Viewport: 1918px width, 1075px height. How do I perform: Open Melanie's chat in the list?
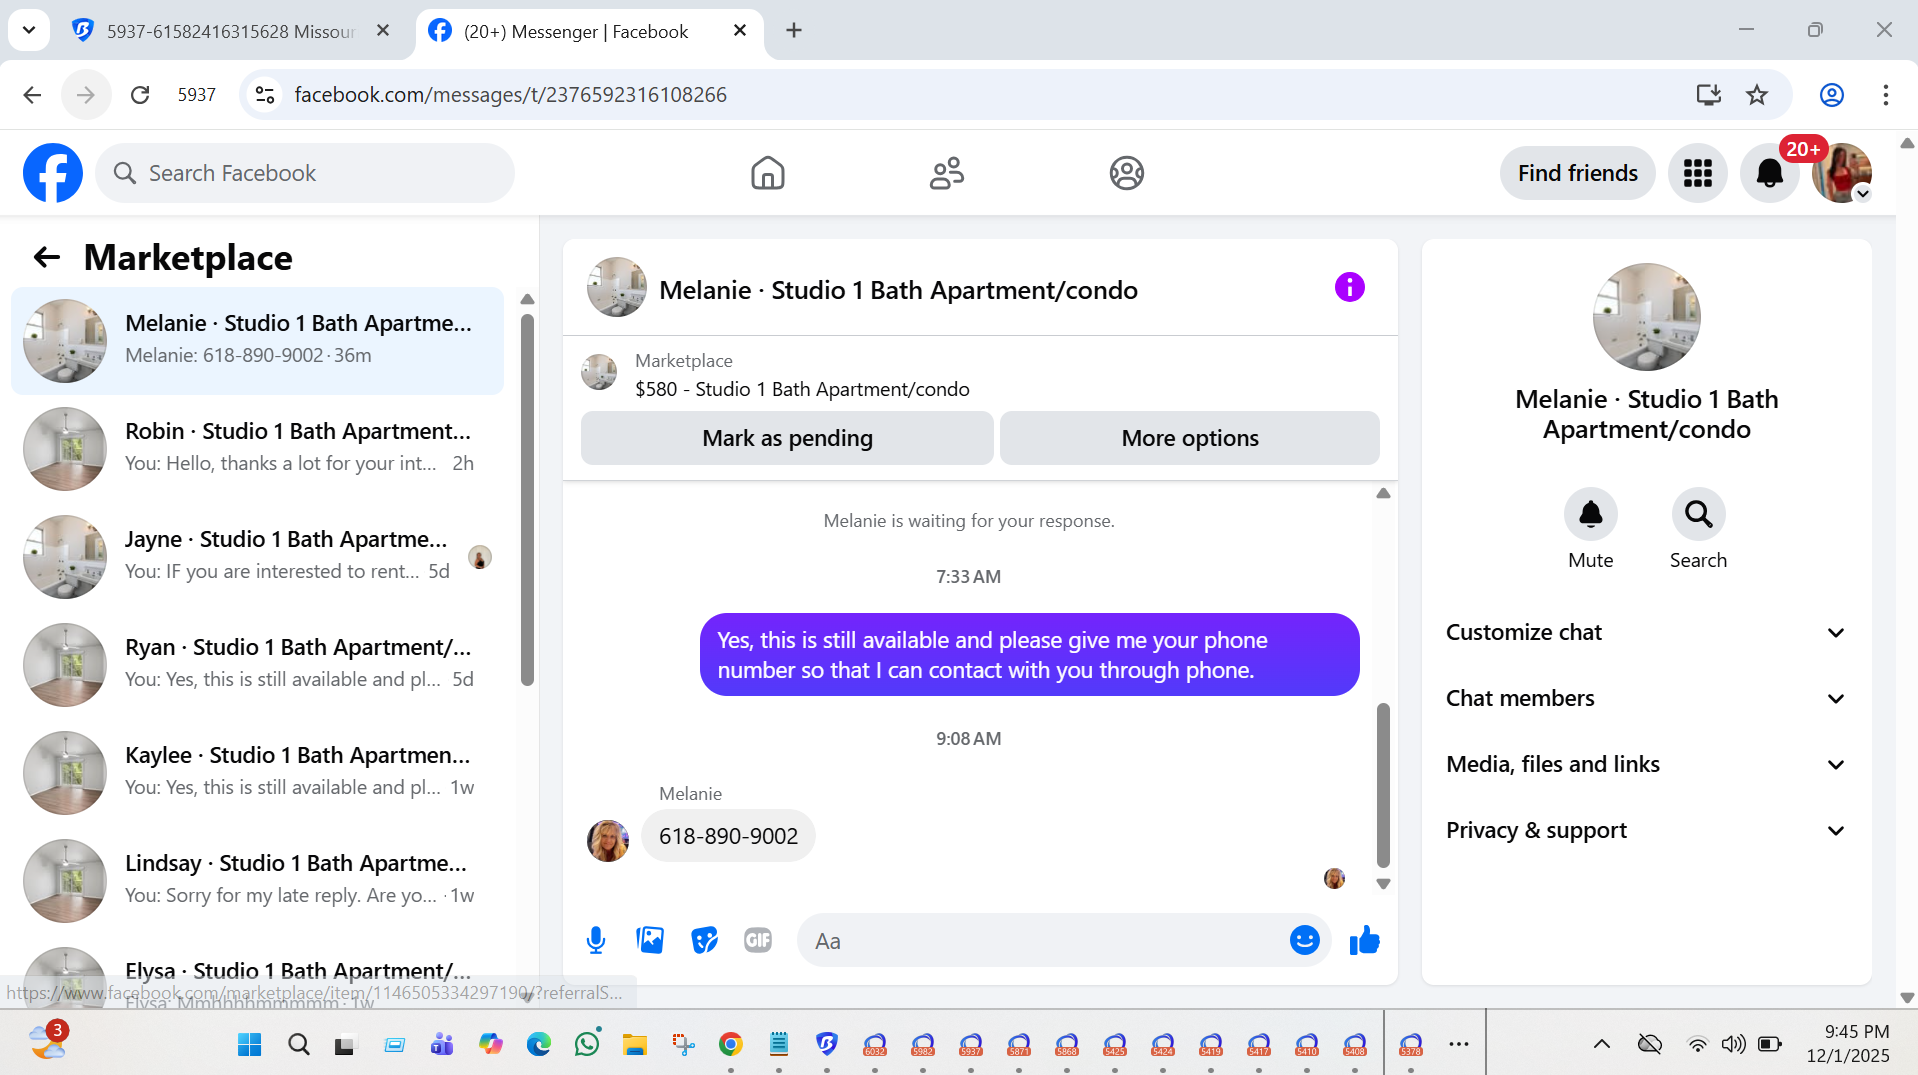[257, 341]
